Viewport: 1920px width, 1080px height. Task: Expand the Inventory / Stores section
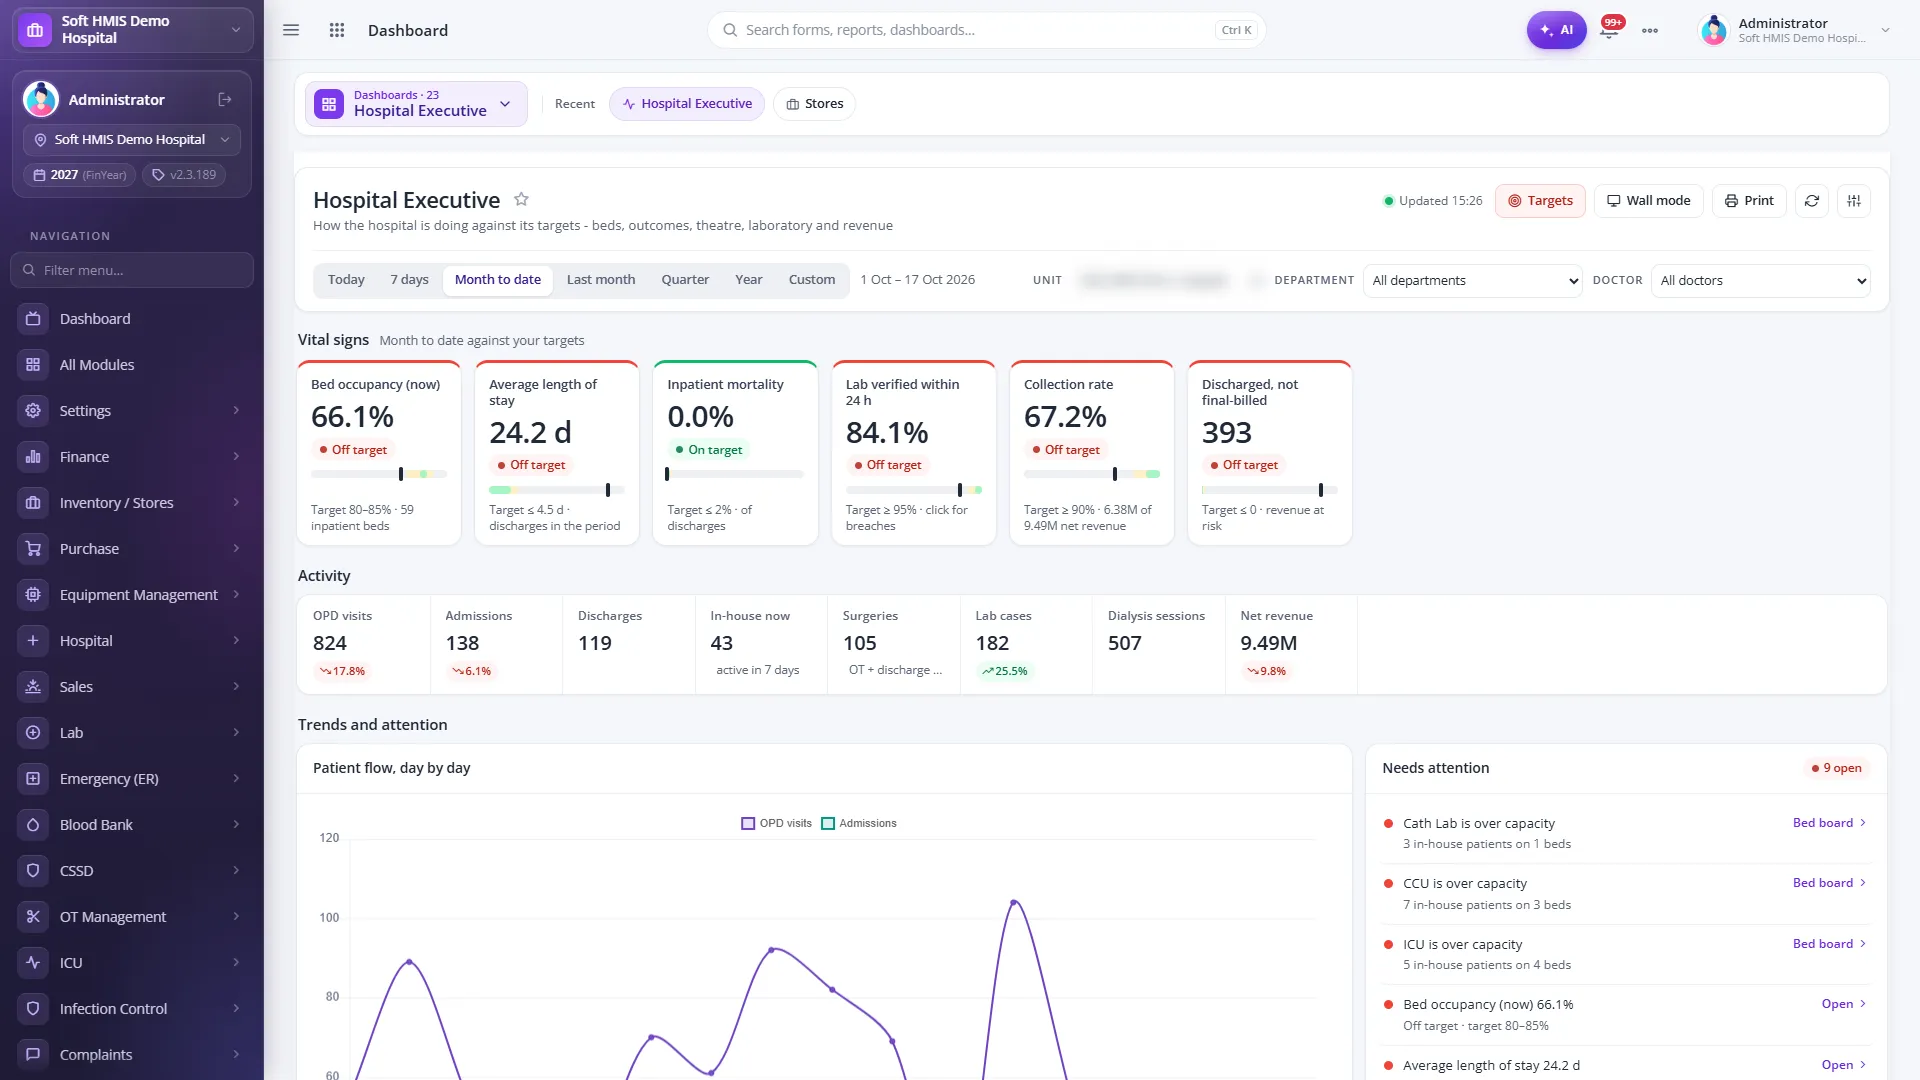pos(132,503)
